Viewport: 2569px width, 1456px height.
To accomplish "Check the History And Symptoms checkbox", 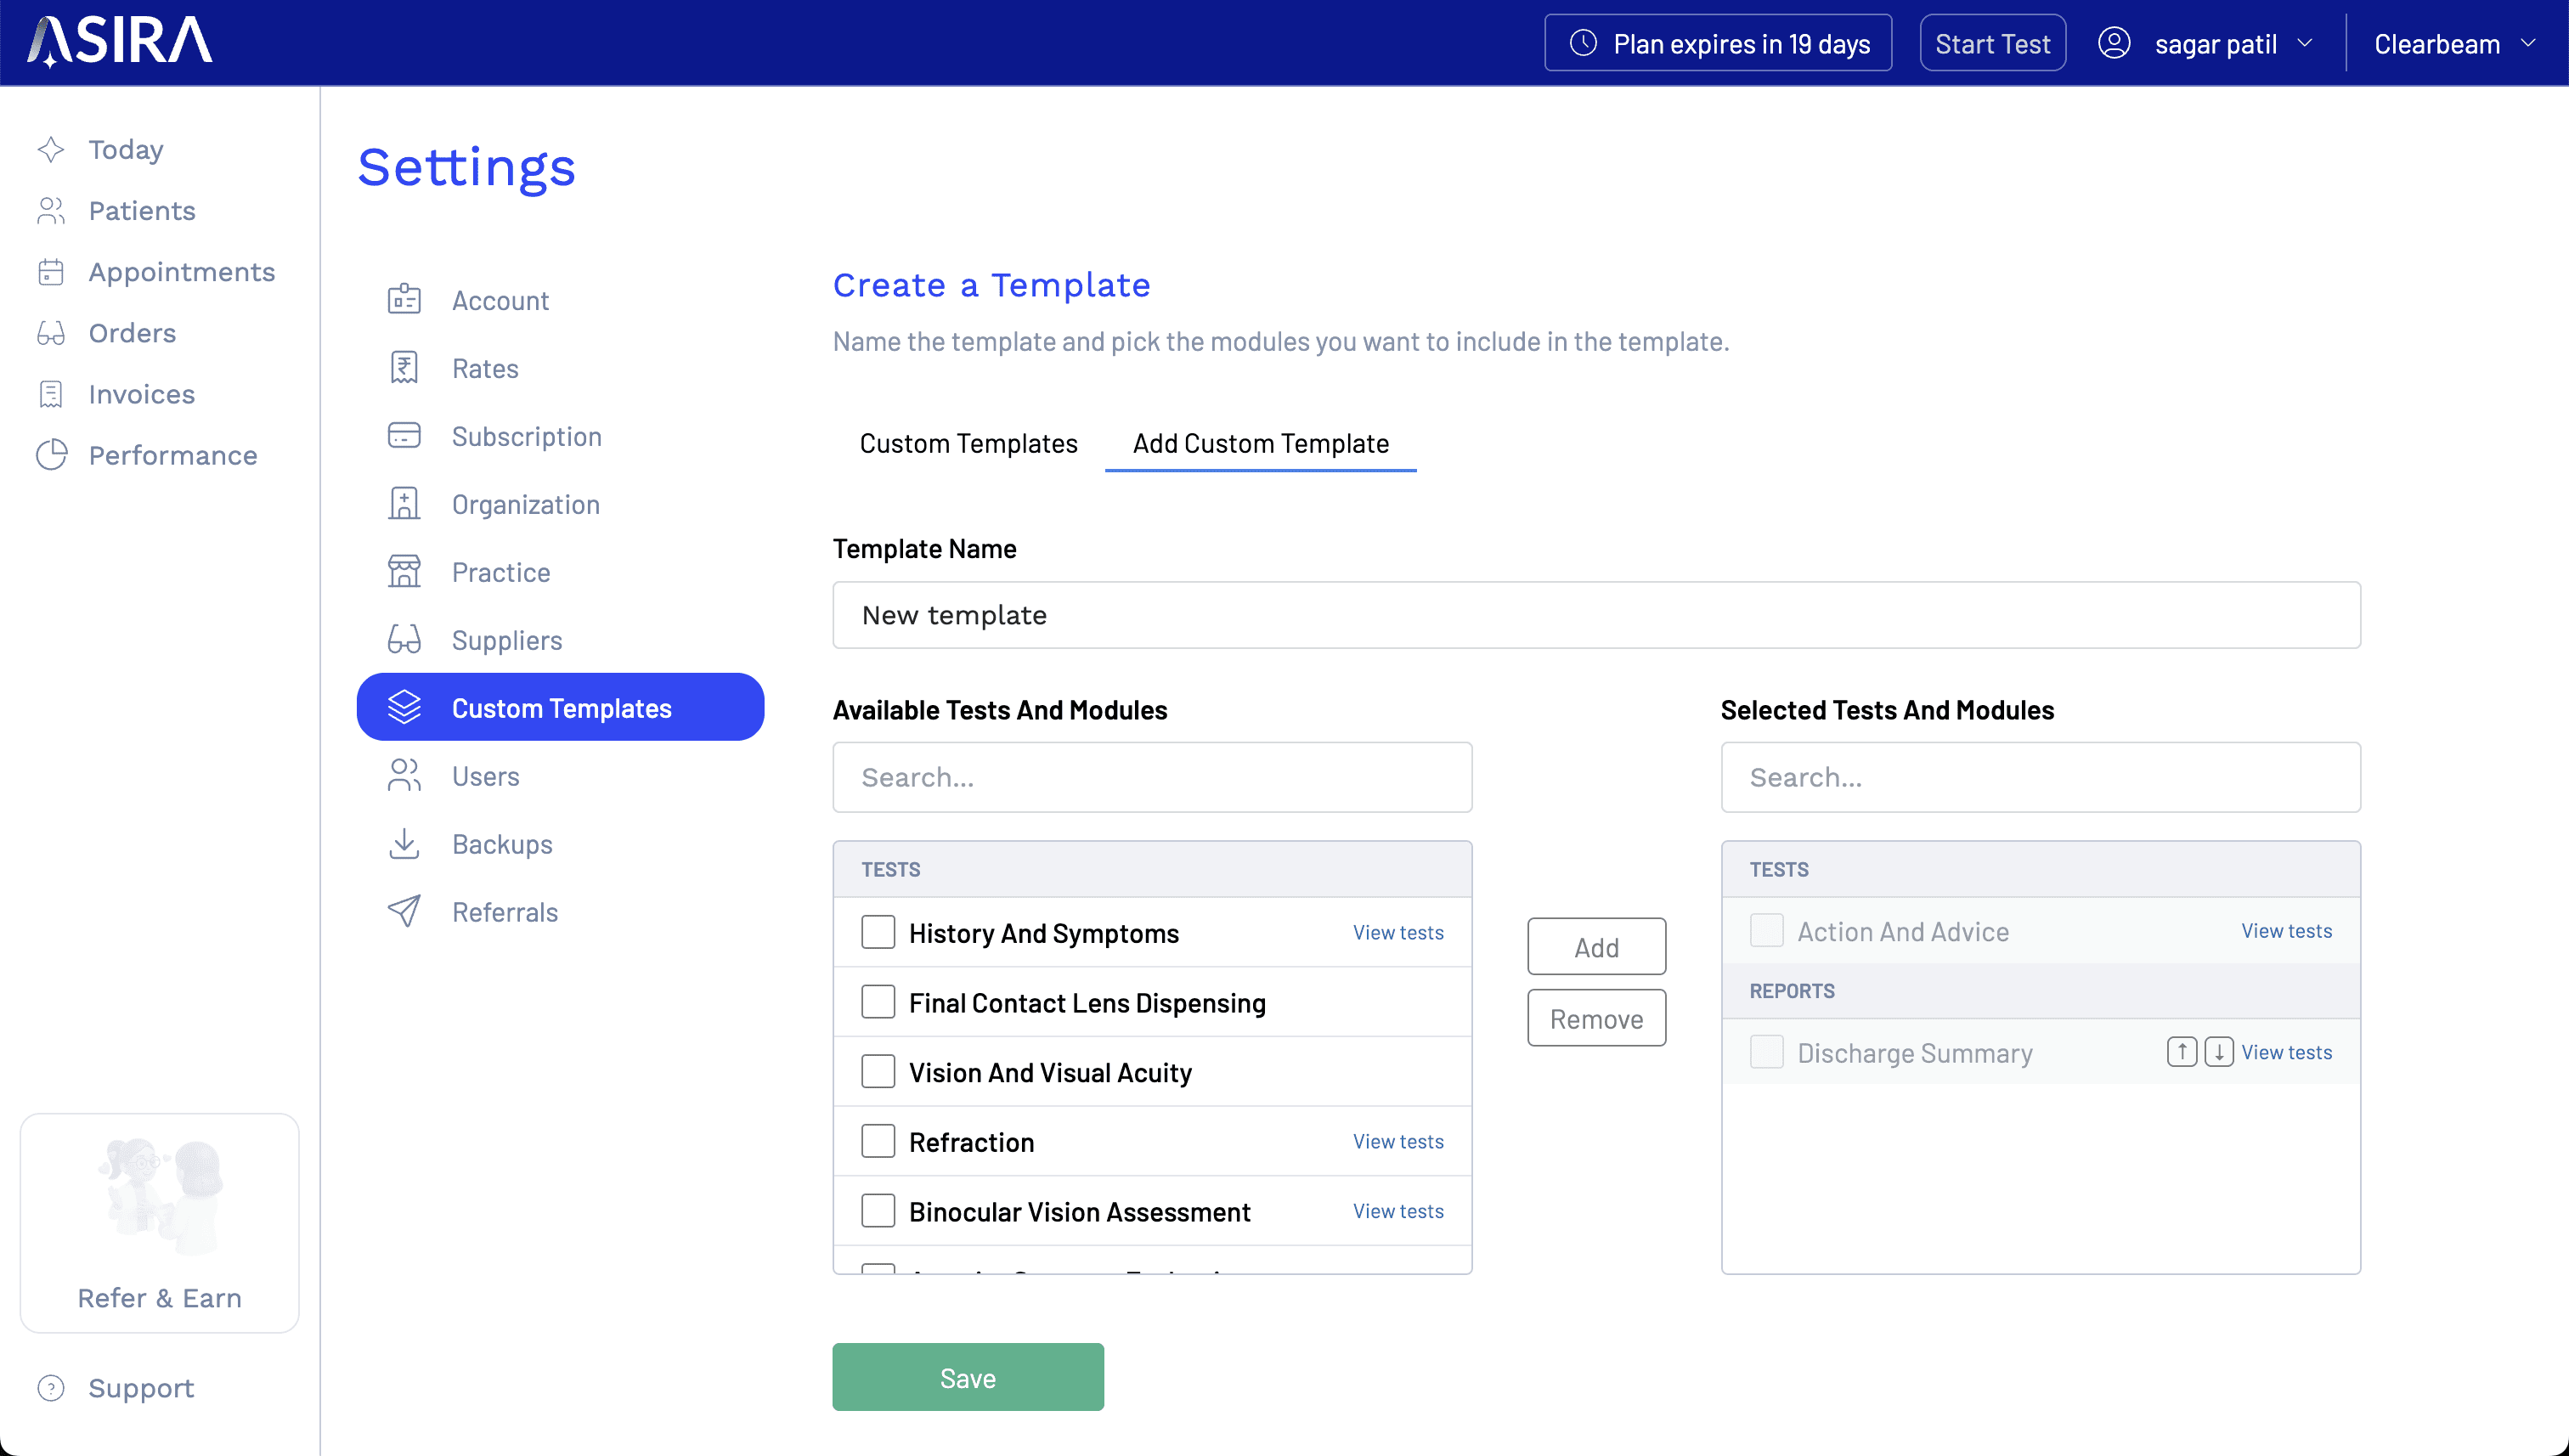I will coord(878,932).
